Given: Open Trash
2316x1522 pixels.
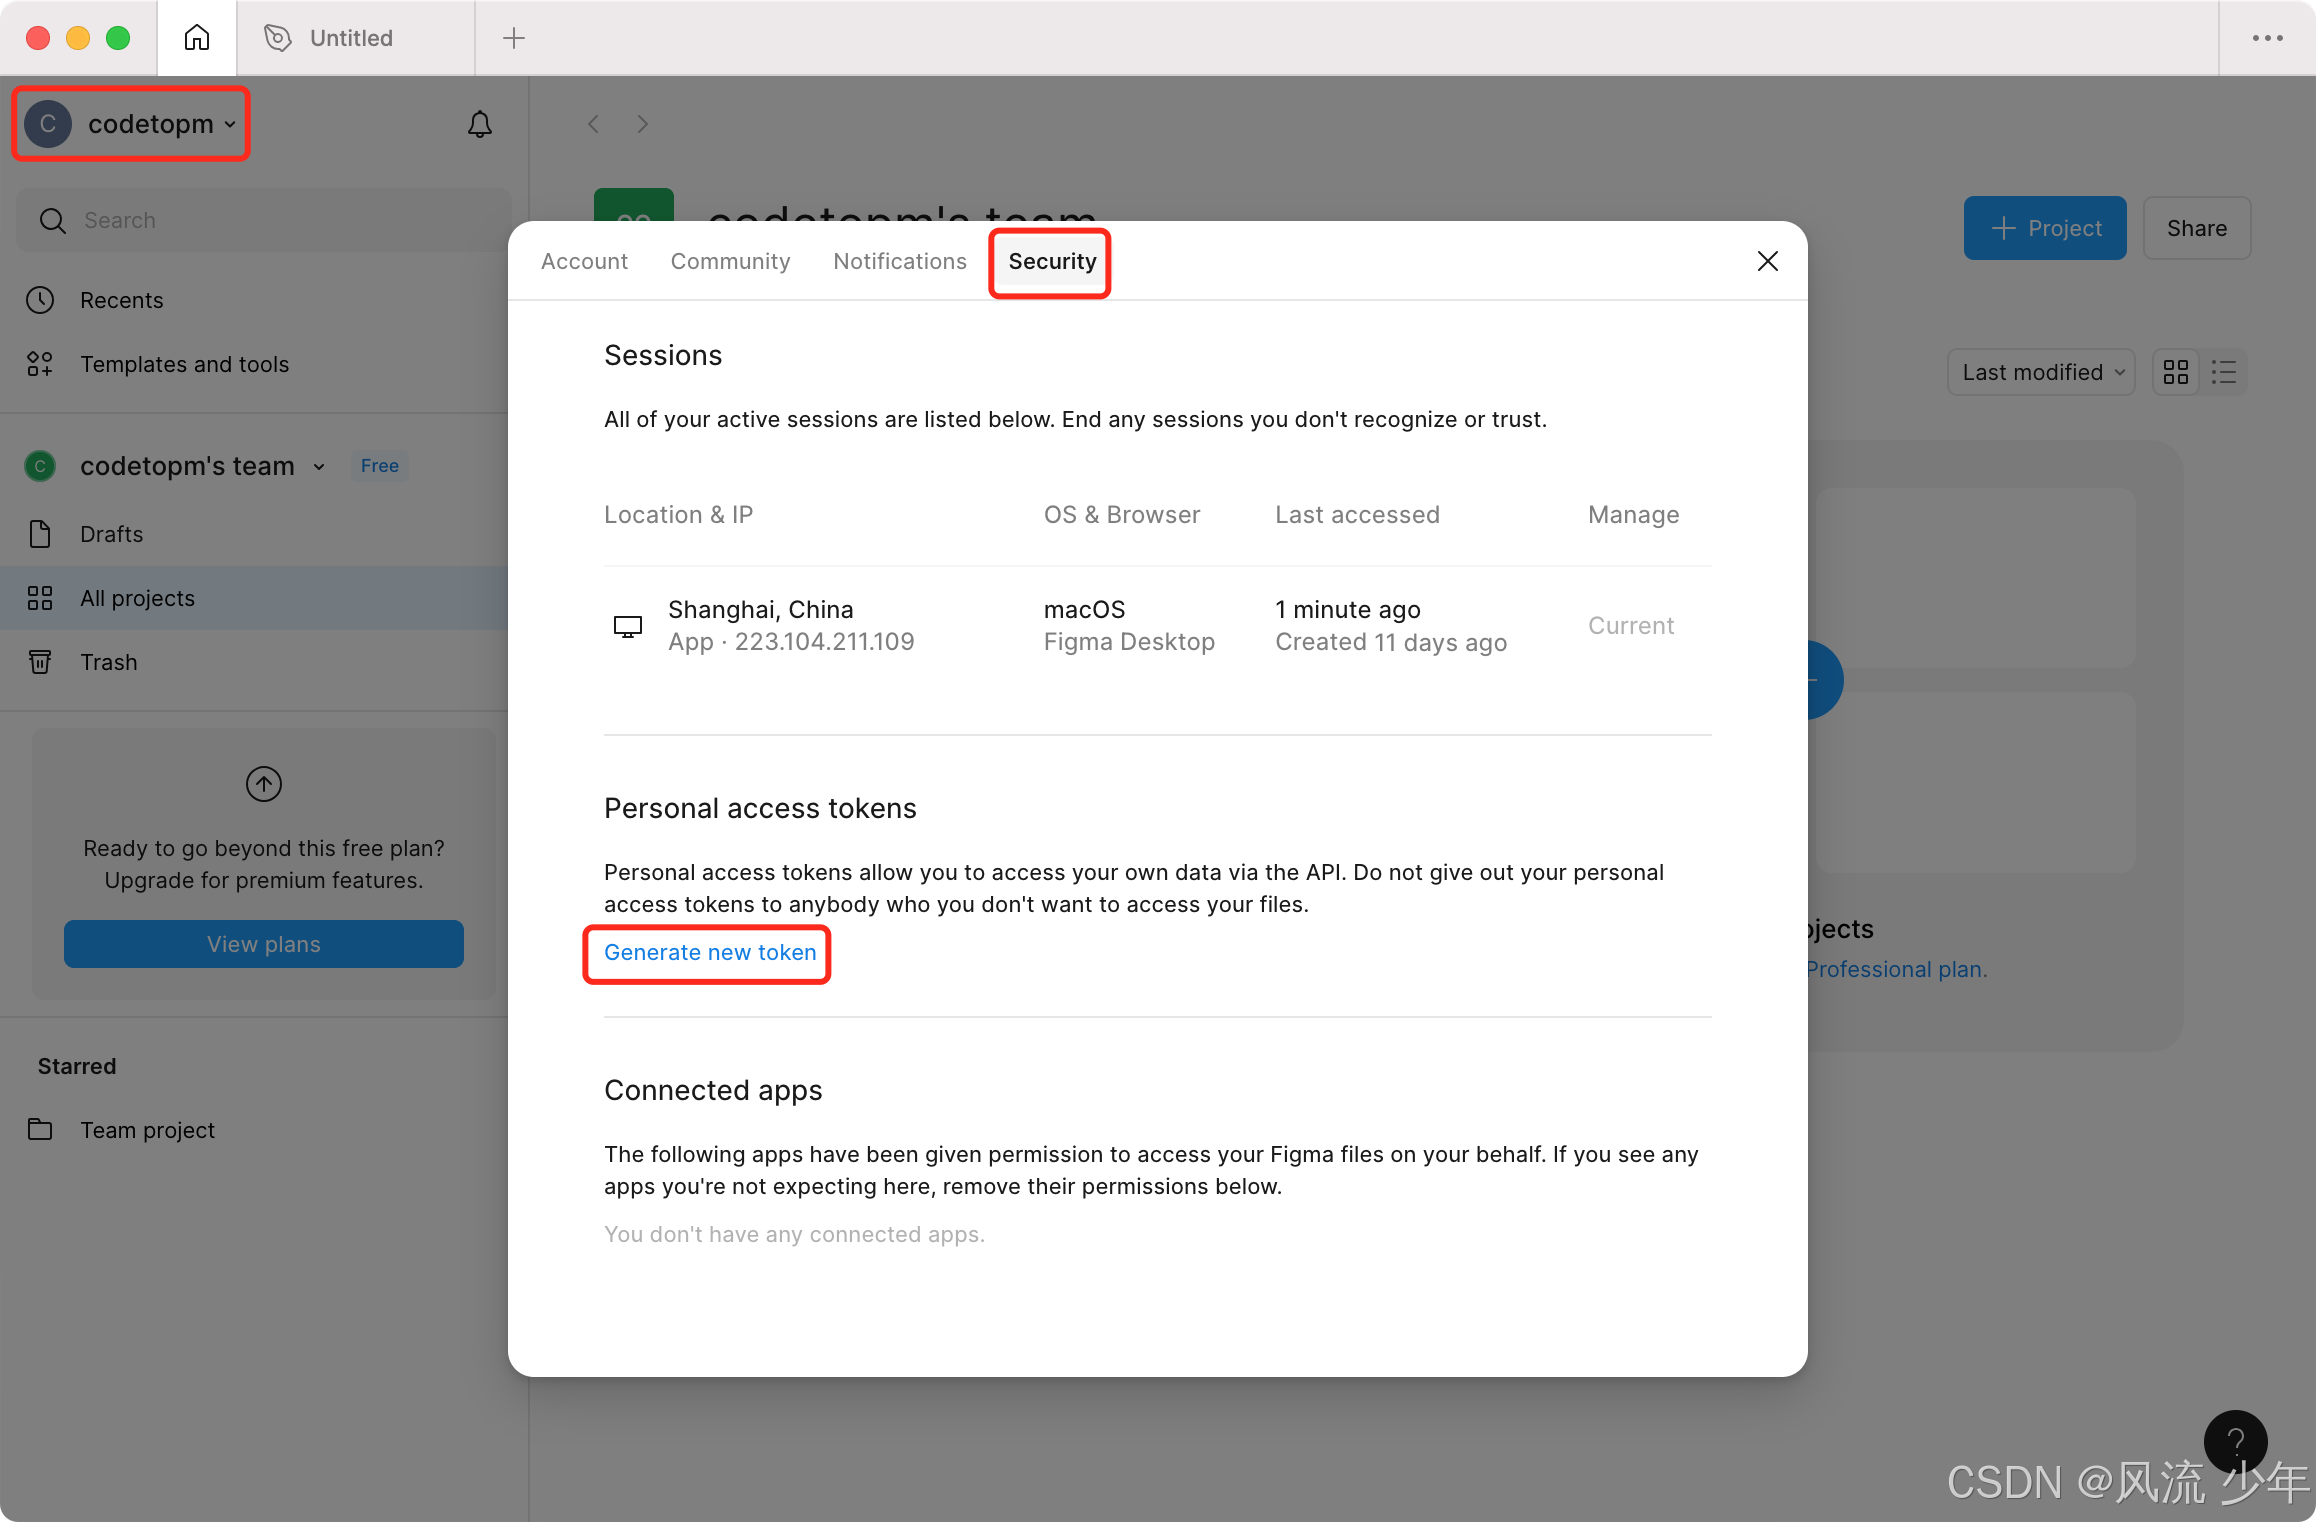Looking at the screenshot, I should pos(108,662).
